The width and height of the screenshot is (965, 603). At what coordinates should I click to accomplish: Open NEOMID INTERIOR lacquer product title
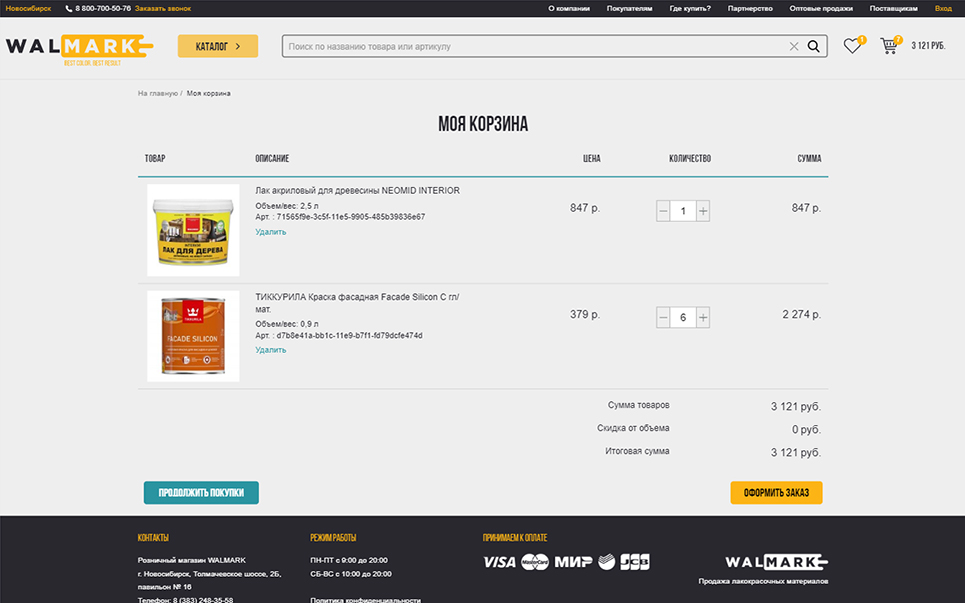pos(358,191)
